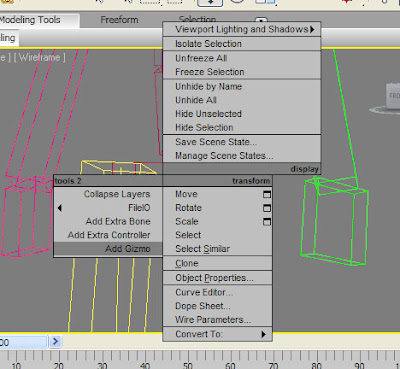Open Object Properties dialog
The width and height of the screenshot is (400, 369).
coord(217,278)
